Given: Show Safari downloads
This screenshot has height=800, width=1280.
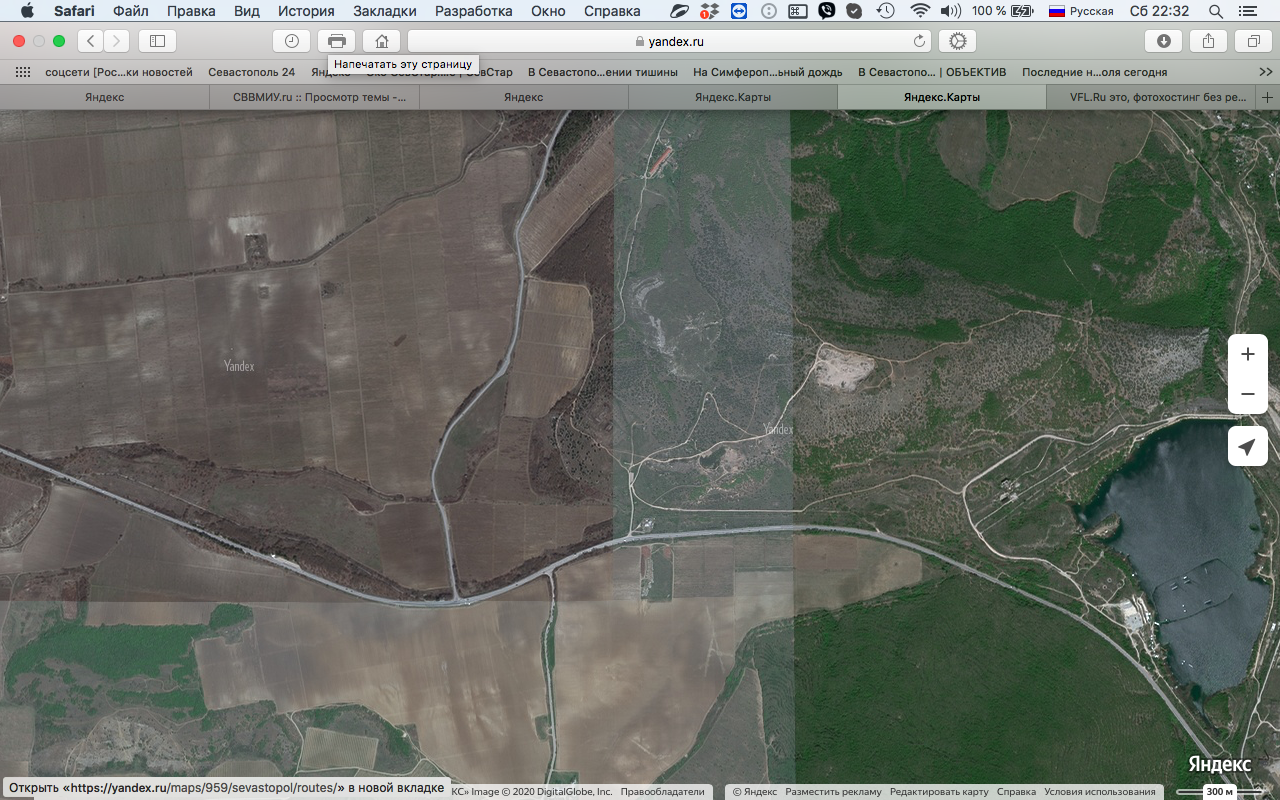Looking at the screenshot, I should coord(1163,41).
